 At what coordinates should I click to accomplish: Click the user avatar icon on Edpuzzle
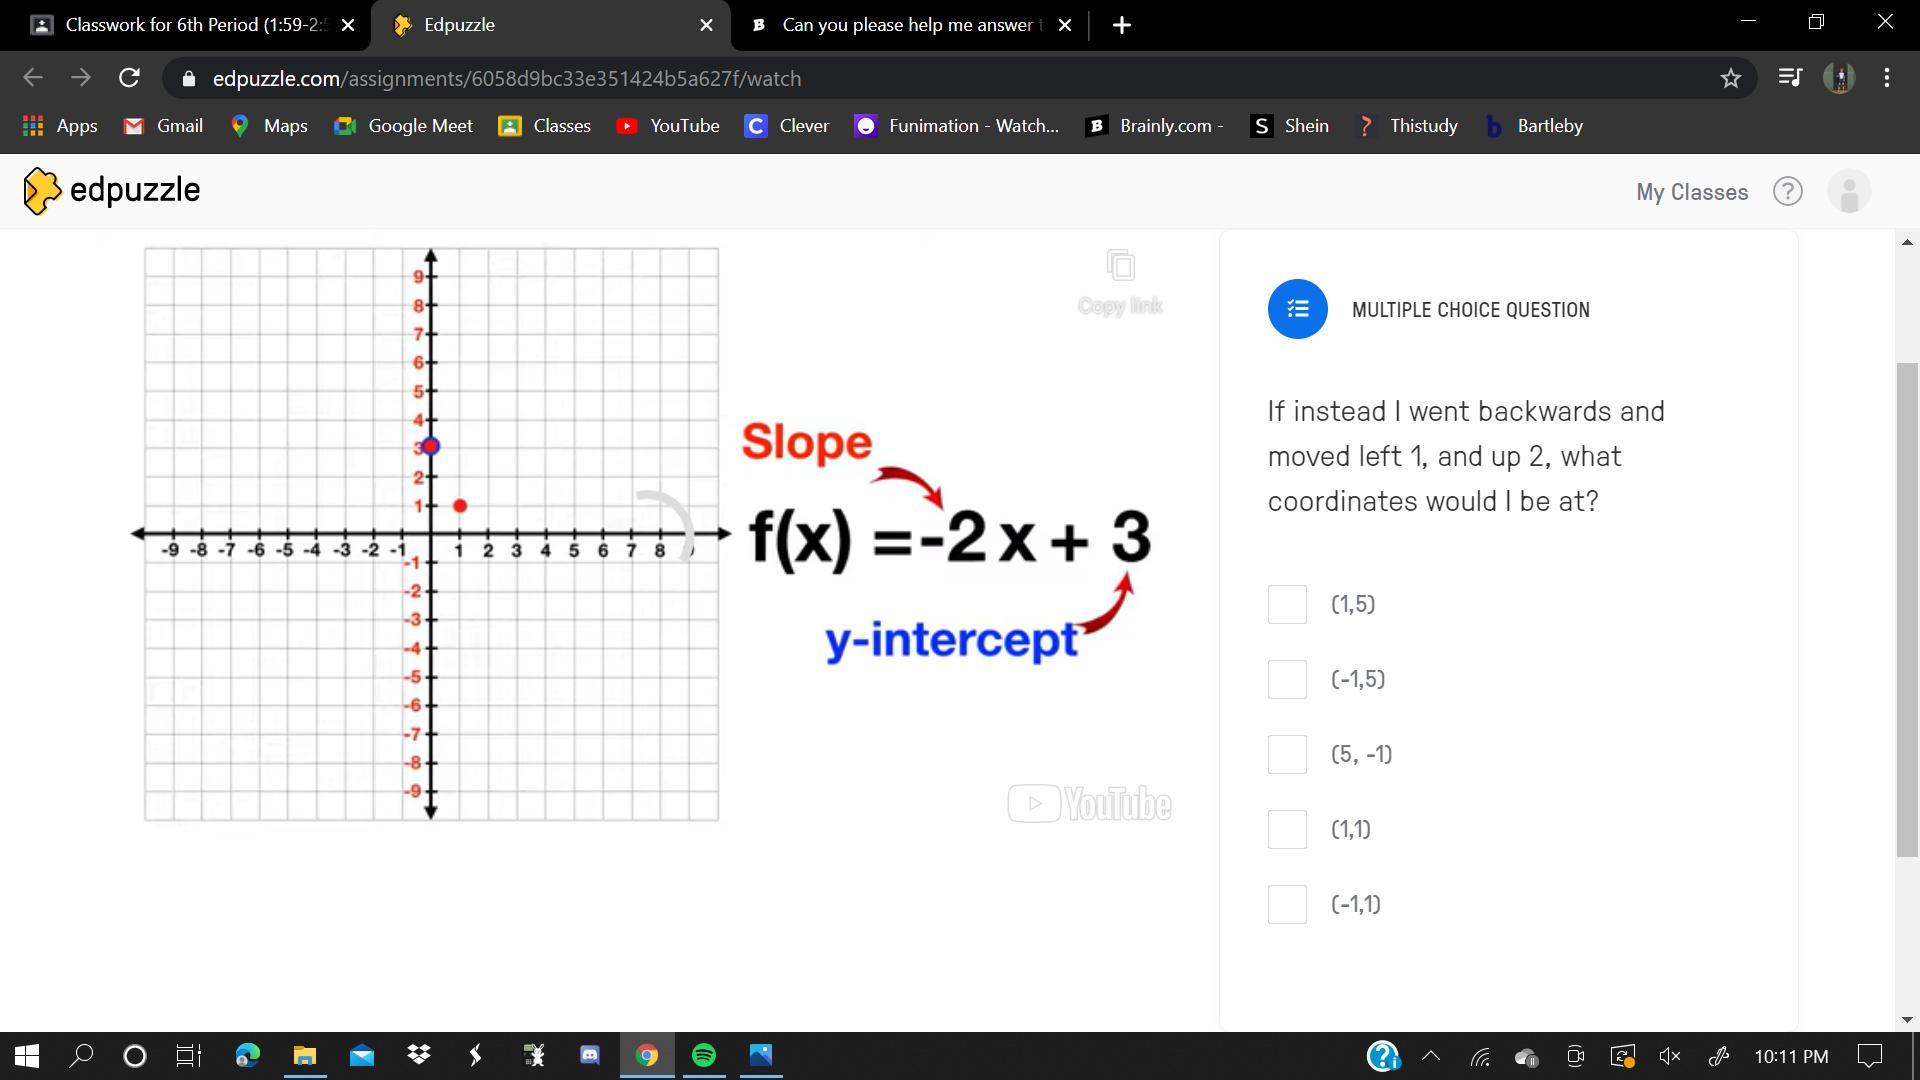pos(1848,191)
